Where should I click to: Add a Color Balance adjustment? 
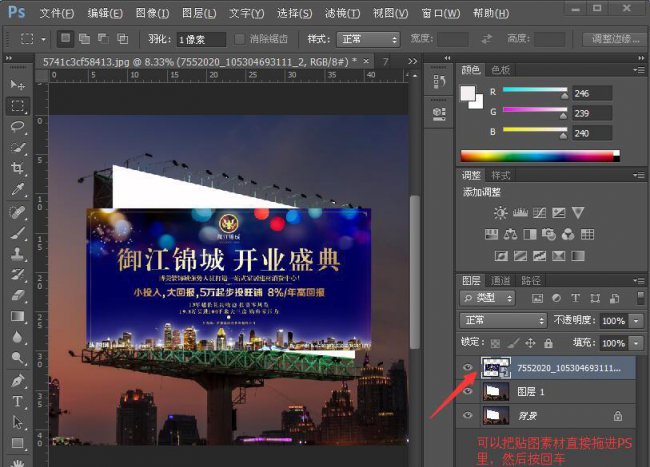(510, 235)
